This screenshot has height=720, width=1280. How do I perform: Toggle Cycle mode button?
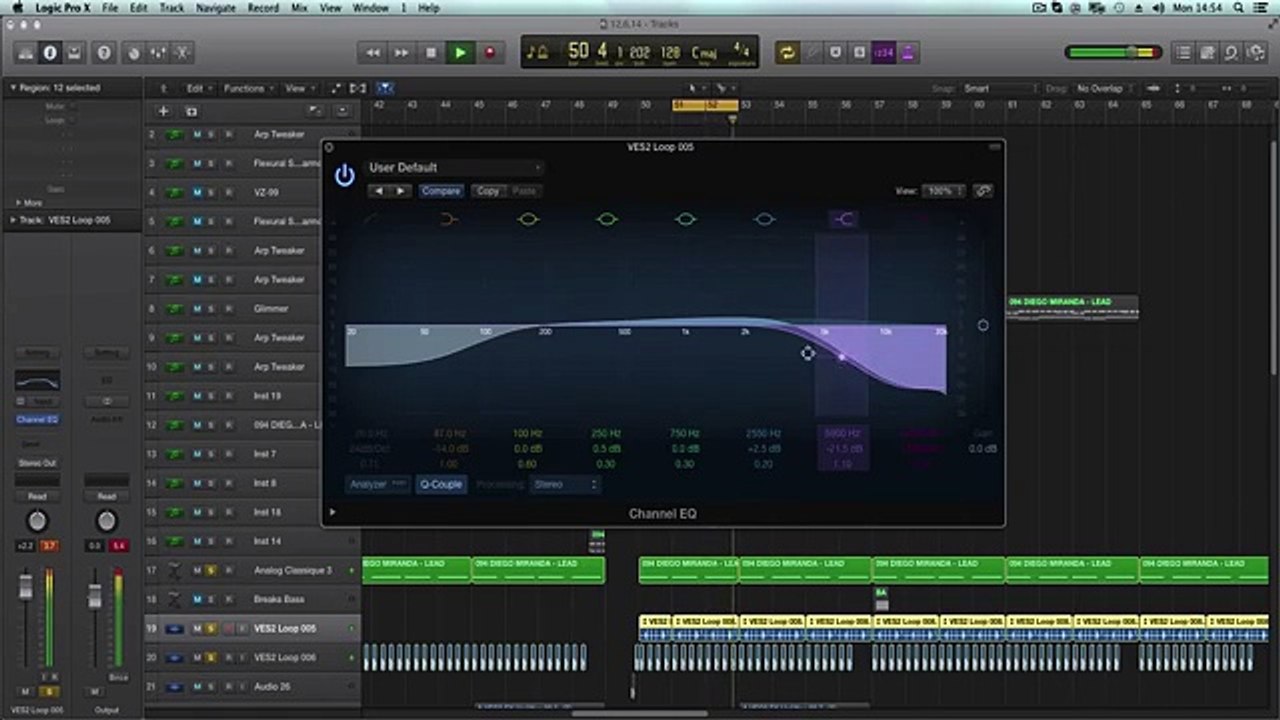click(x=787, y=52)
